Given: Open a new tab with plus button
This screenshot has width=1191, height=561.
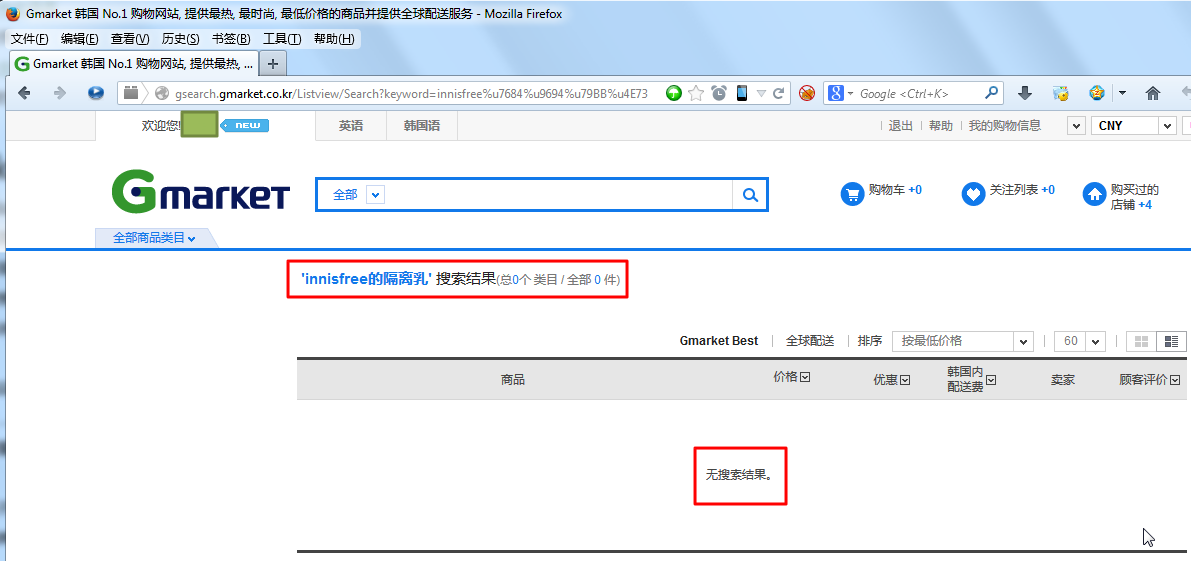Looking at the screenshot, I should tap(273, 64).
